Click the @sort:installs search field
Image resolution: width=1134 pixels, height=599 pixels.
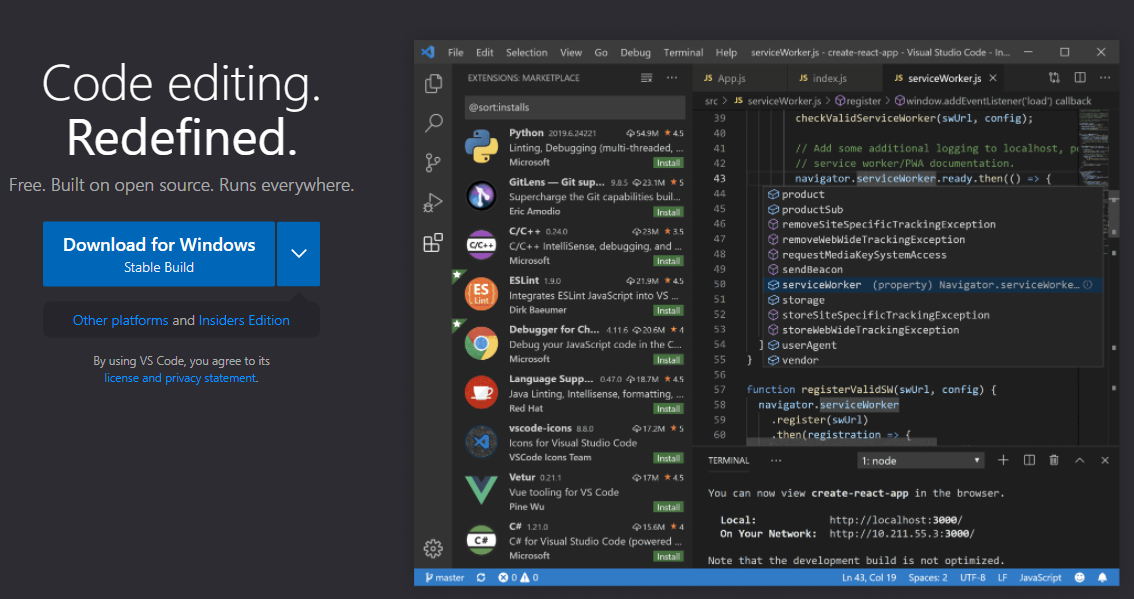coord(575,107)
